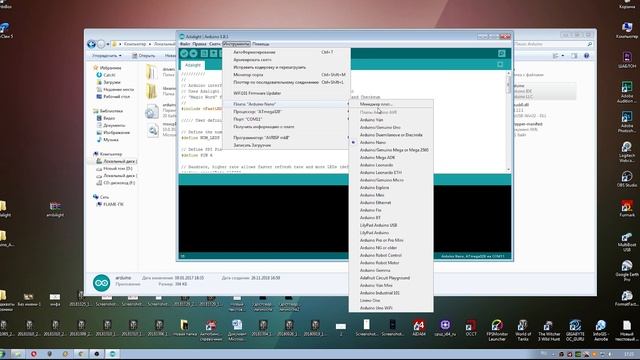Click the Upload arrow button in Arduino toolbar

[x=193, y=53]
